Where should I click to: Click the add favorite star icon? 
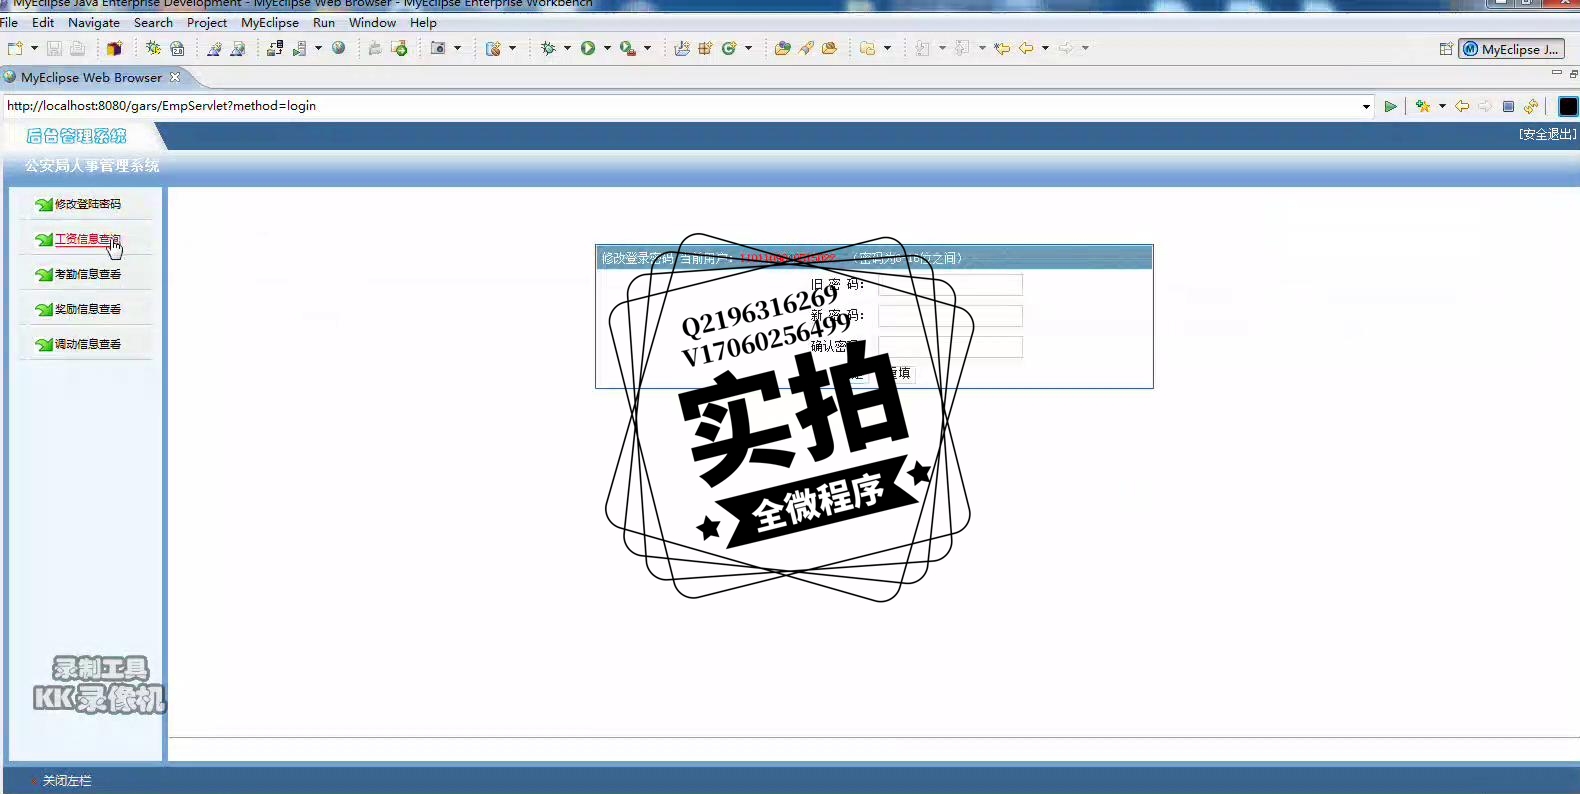coord(1423,106)
